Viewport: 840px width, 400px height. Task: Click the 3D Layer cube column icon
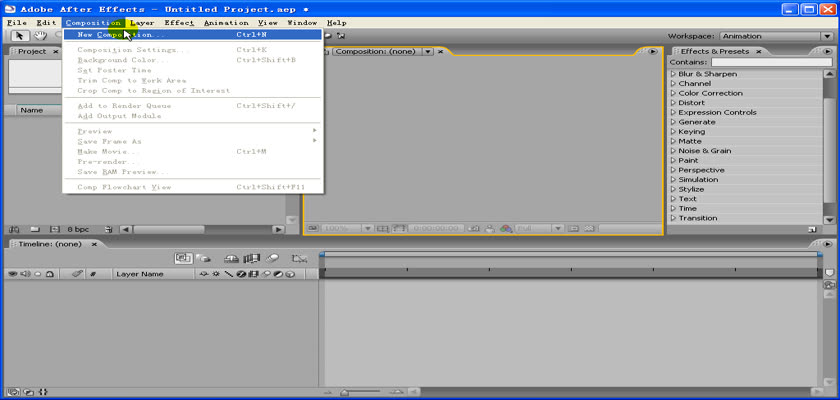pos(290,274)
